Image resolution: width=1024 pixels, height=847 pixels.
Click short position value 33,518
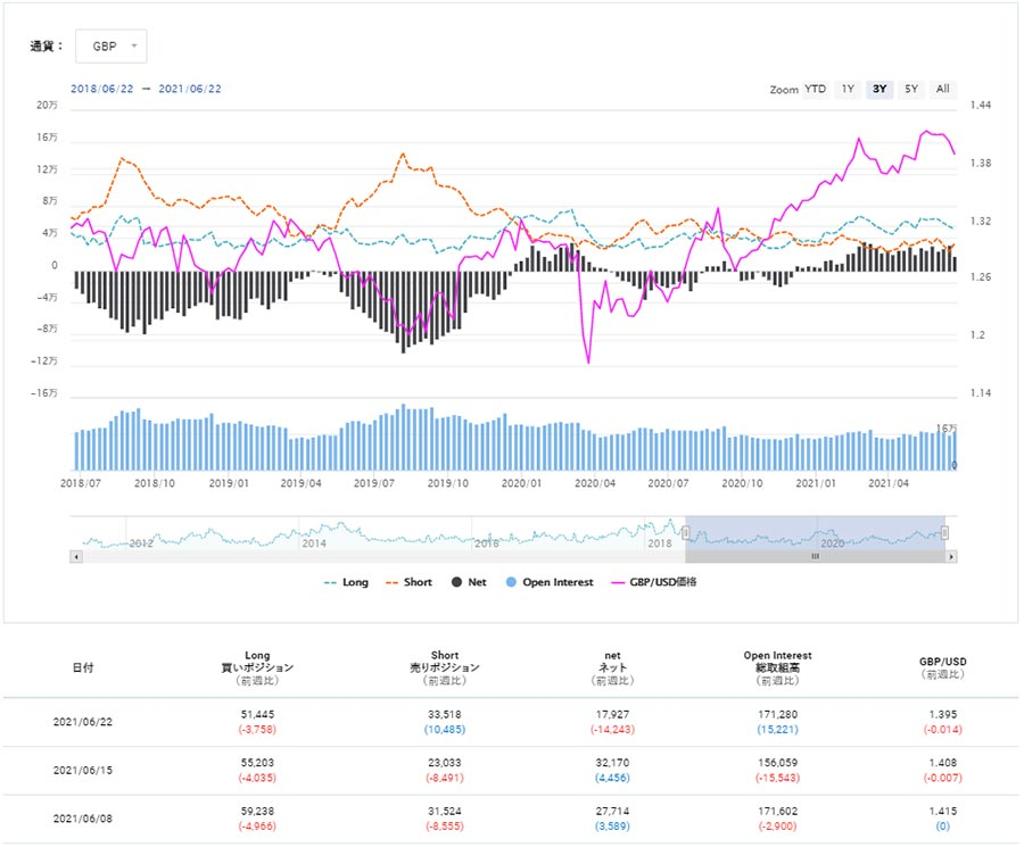[x=445, y=714]
